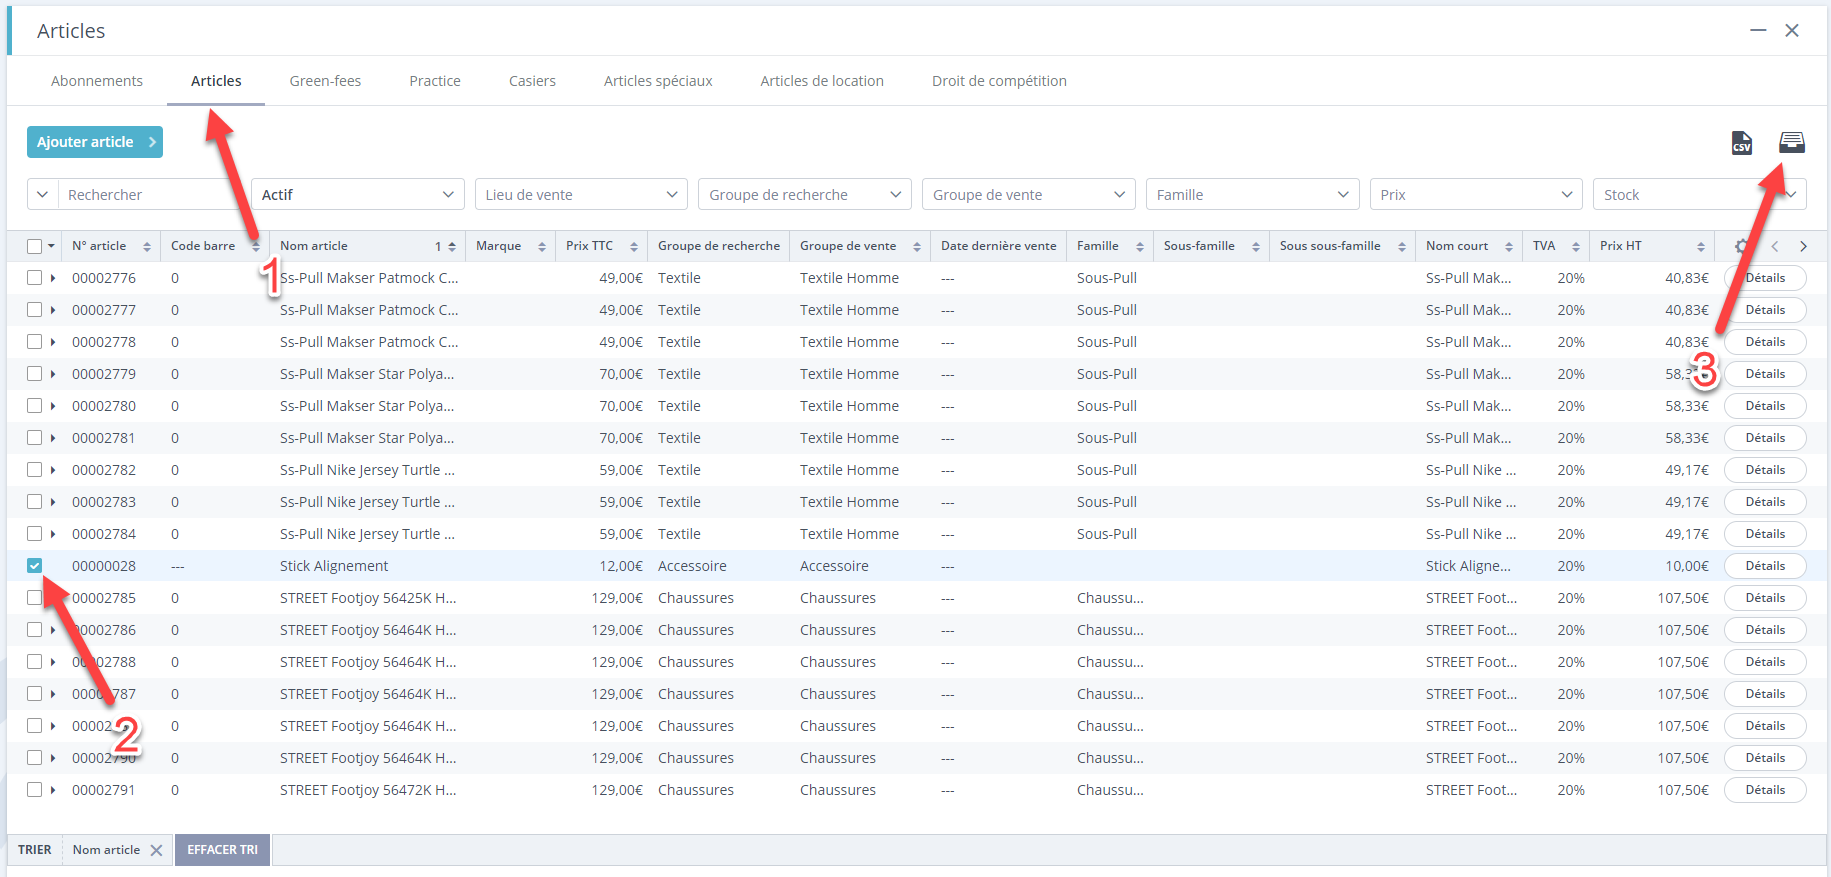The height and width of the screenshot is (877, 1831).
Task: Check the box for article 00002786
Action: [x=35, y=630]
